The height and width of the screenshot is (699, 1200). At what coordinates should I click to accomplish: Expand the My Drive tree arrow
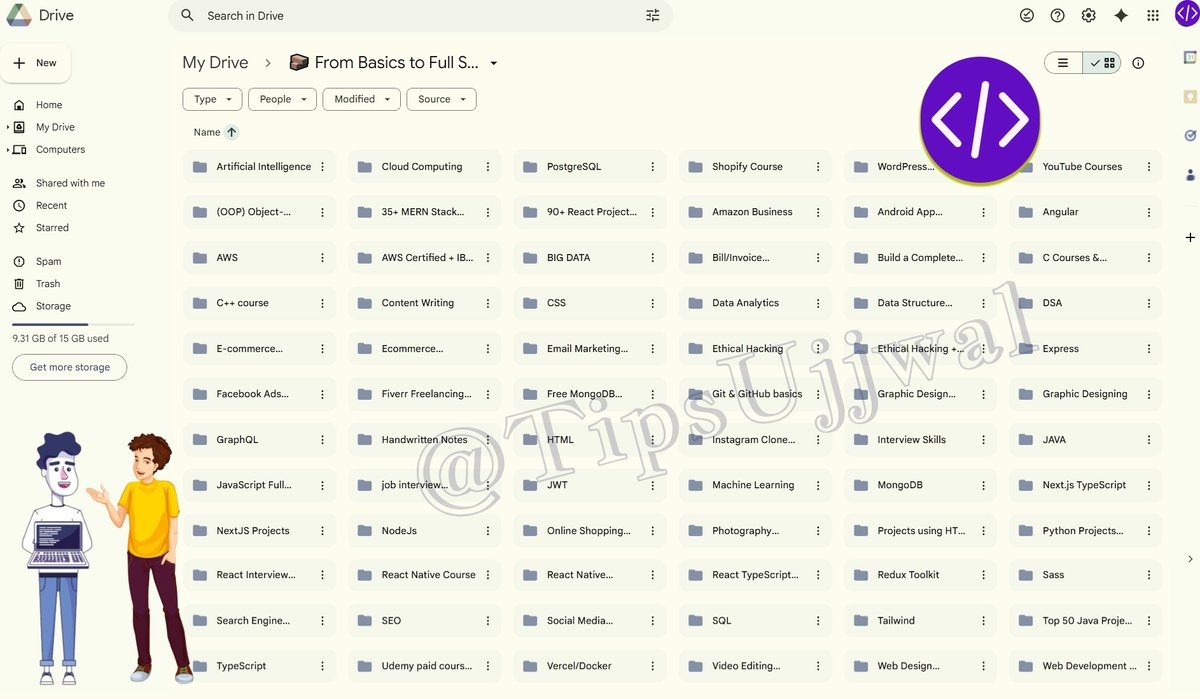click(8, 127)
